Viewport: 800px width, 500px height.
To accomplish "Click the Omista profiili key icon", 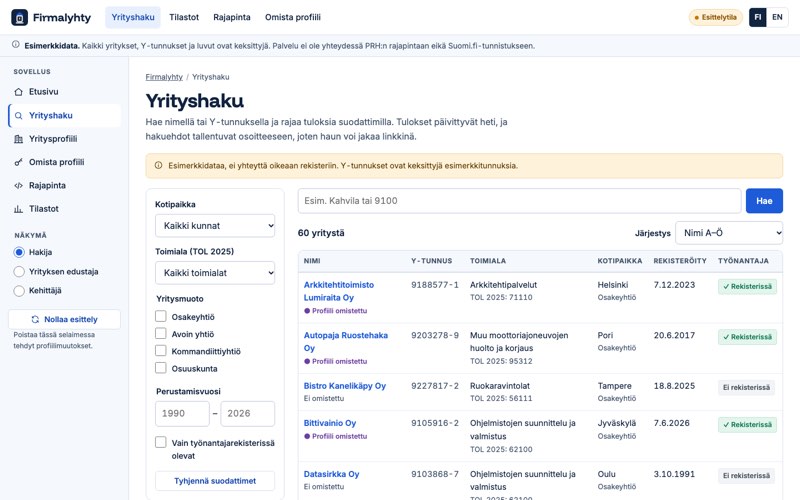I will pos(18,162).
